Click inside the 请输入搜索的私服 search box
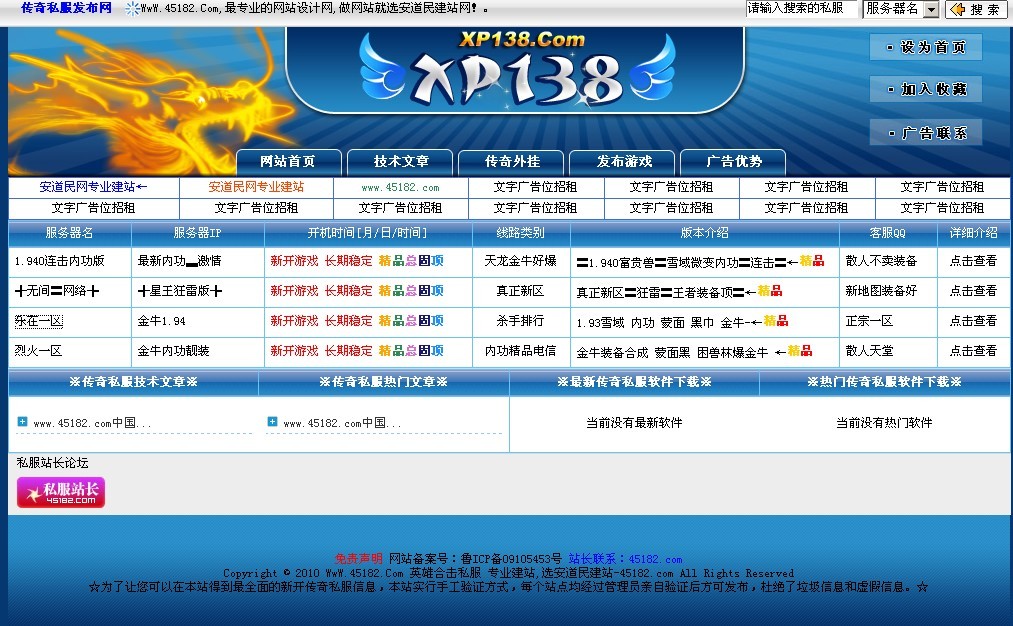 800,9
